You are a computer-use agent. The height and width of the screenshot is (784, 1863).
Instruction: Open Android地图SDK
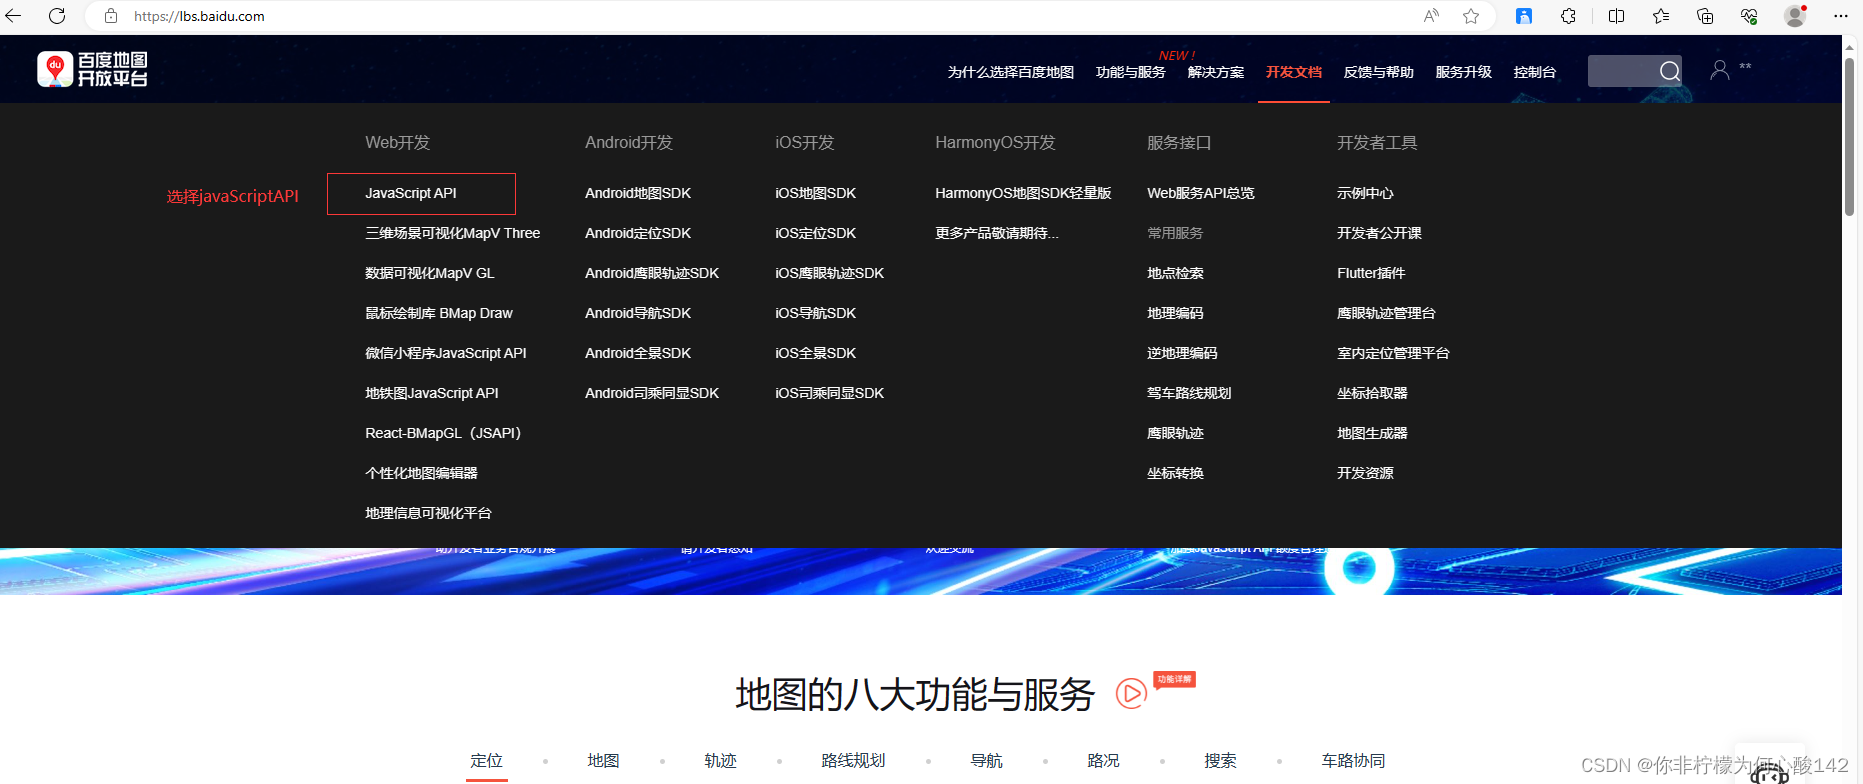[x=638, y=193]
